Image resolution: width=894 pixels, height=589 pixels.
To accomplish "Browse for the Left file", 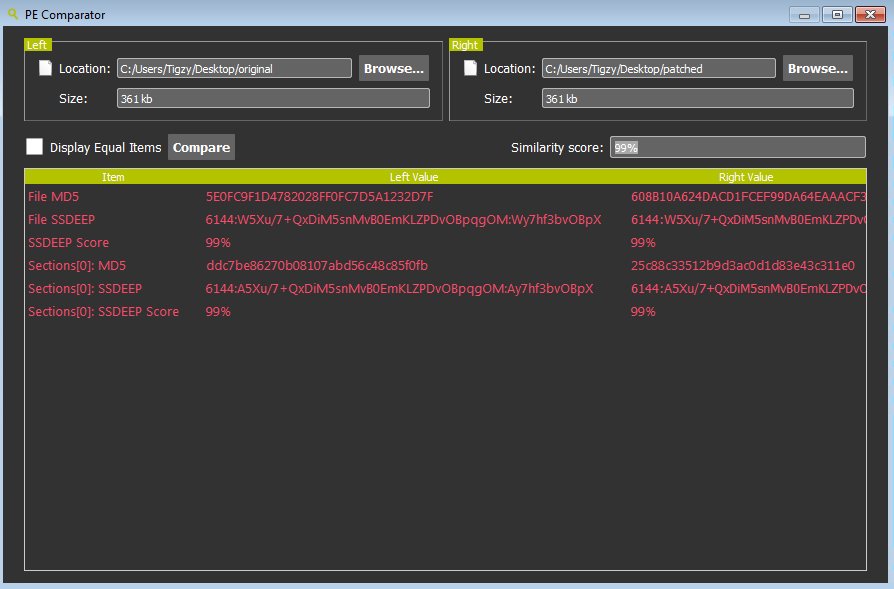I will coord(393,68).
